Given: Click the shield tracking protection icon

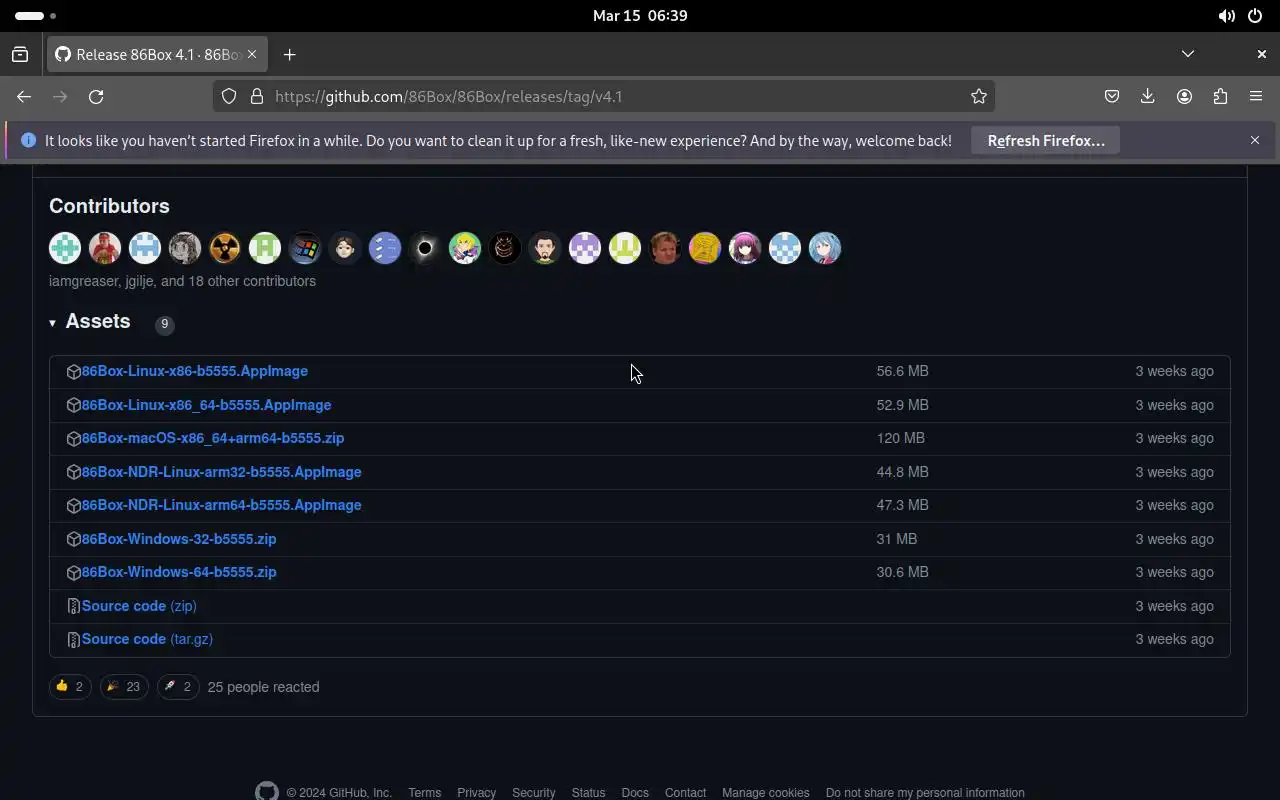Looking at the screenshot, I should pyautogui.click(x=229, y=96).
